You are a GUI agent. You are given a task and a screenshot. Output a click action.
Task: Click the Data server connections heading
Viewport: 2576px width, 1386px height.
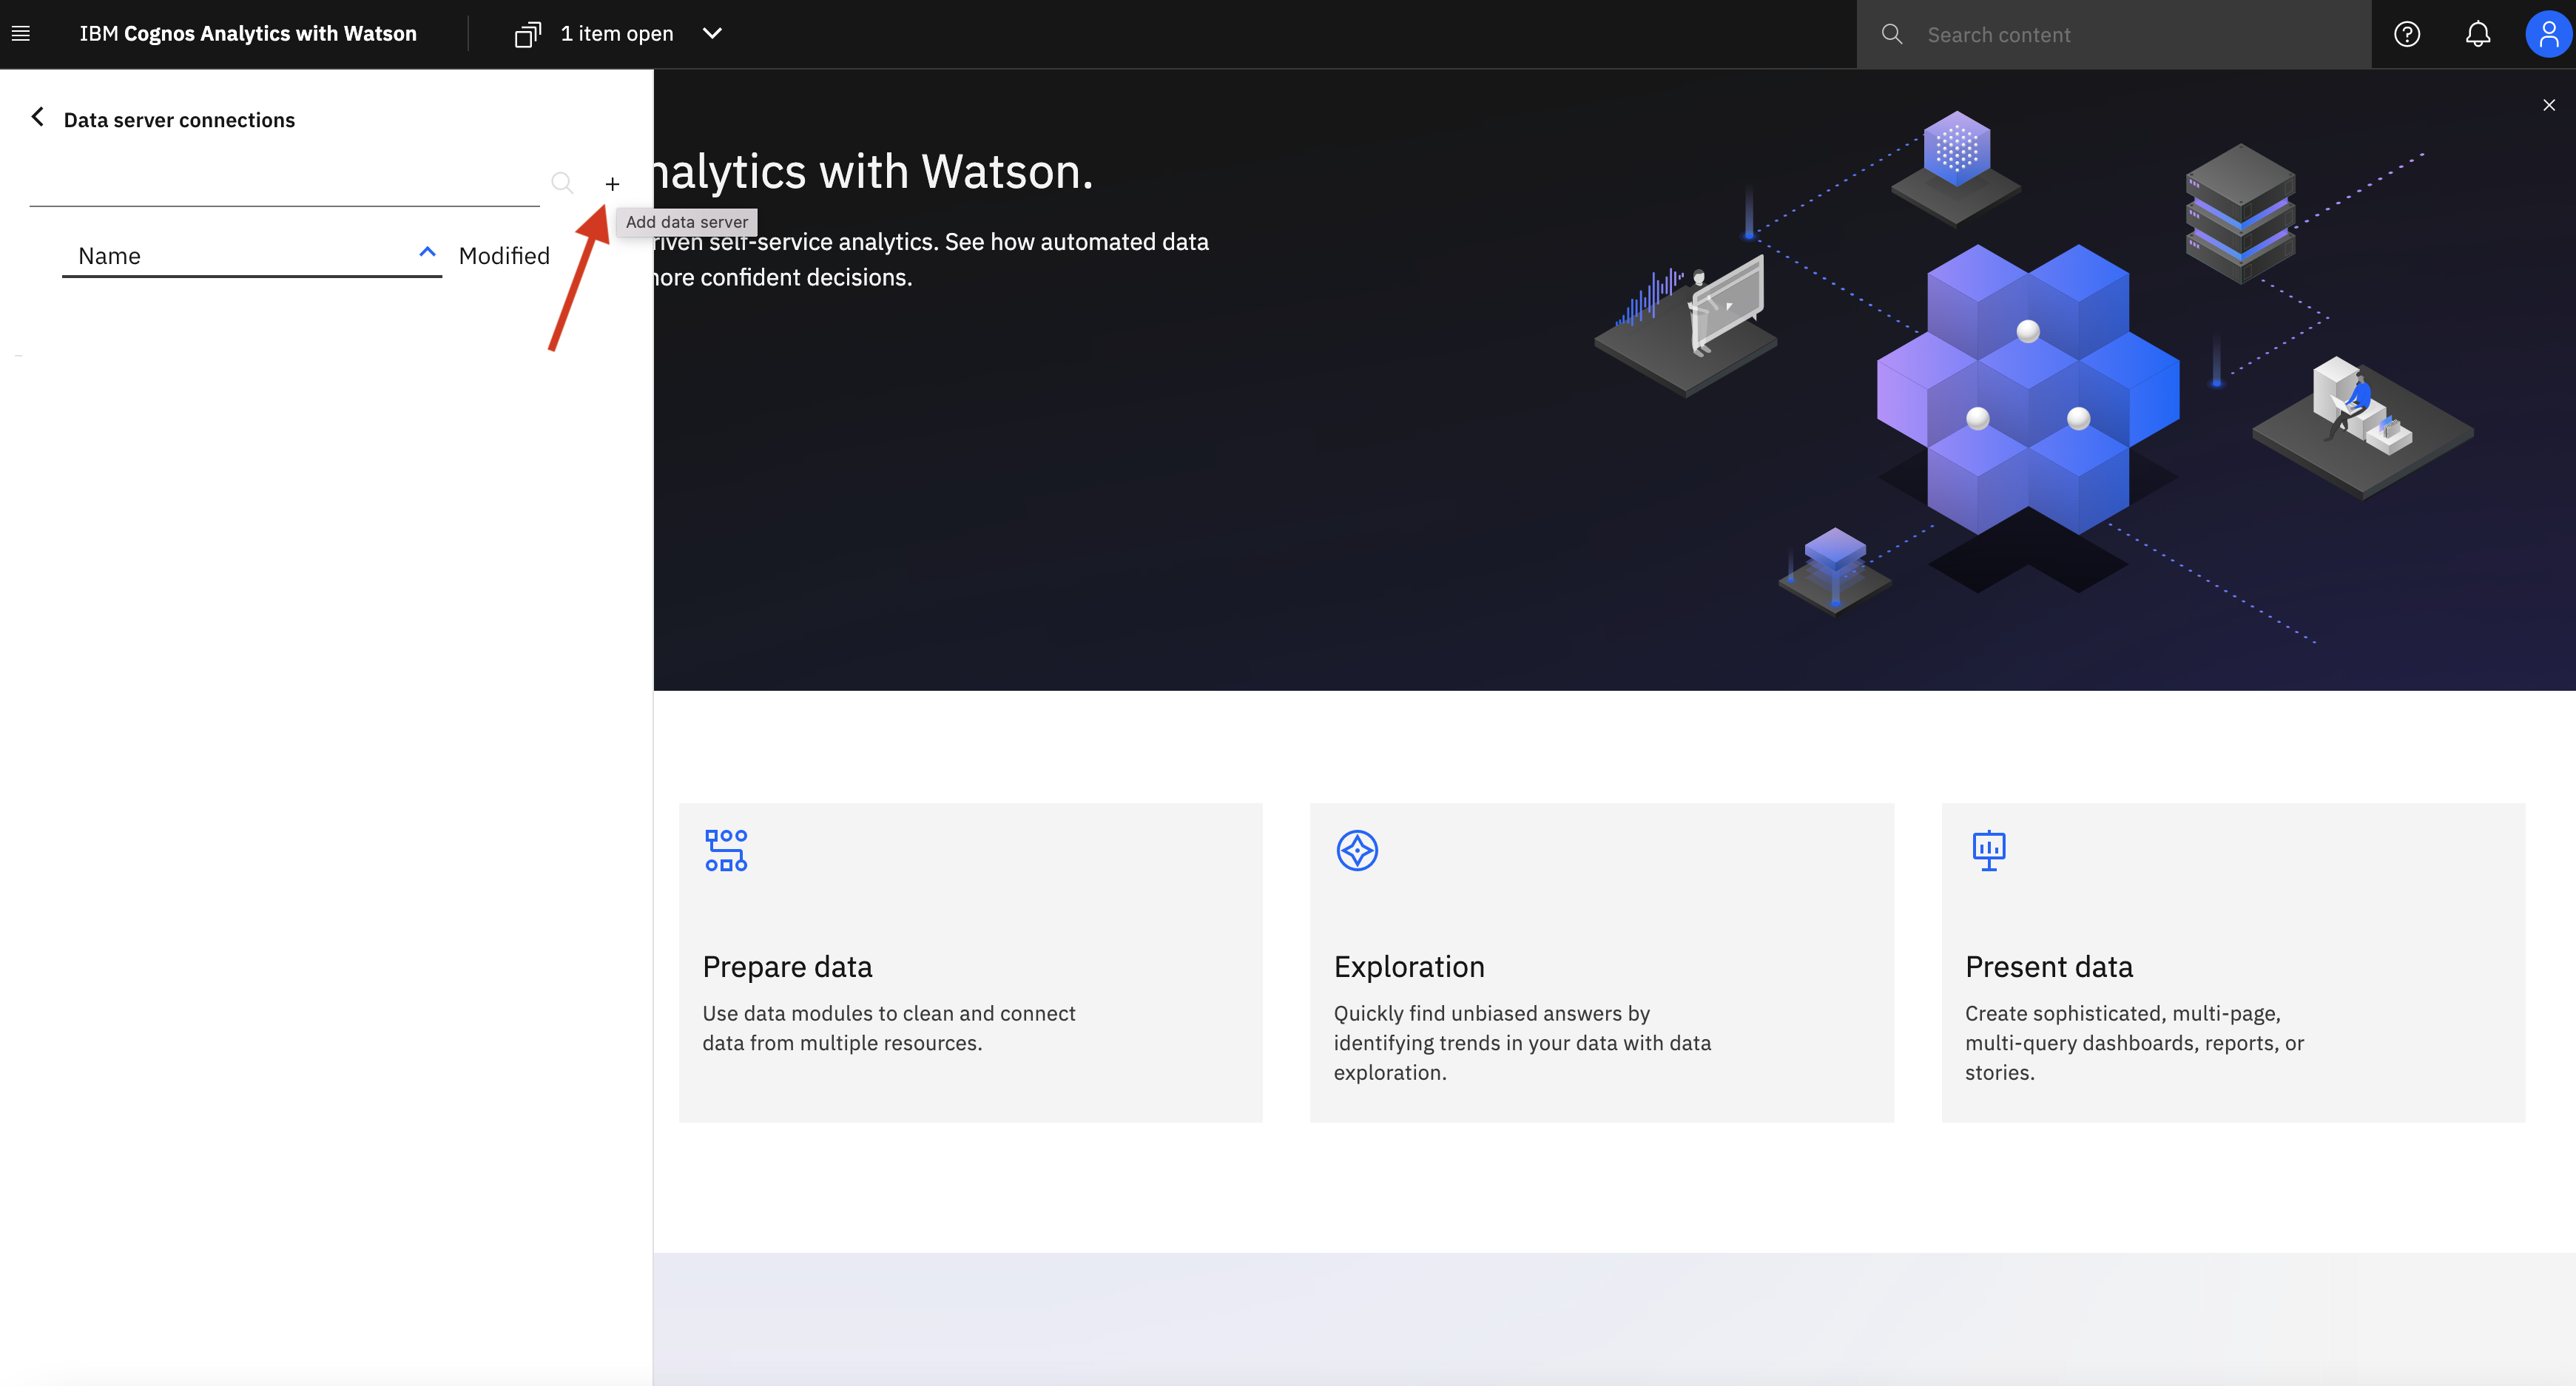click(179, 120)
